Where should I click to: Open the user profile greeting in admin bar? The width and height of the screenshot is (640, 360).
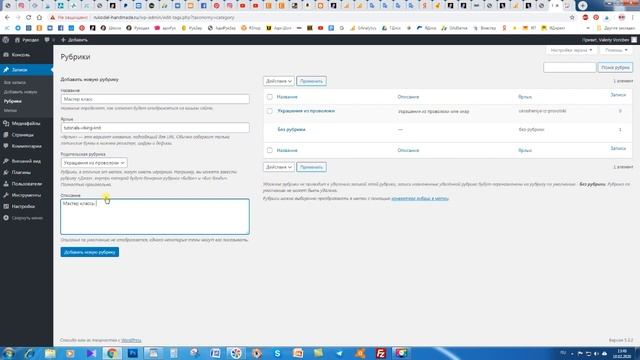pyautogui.click(x=609, y=40)
